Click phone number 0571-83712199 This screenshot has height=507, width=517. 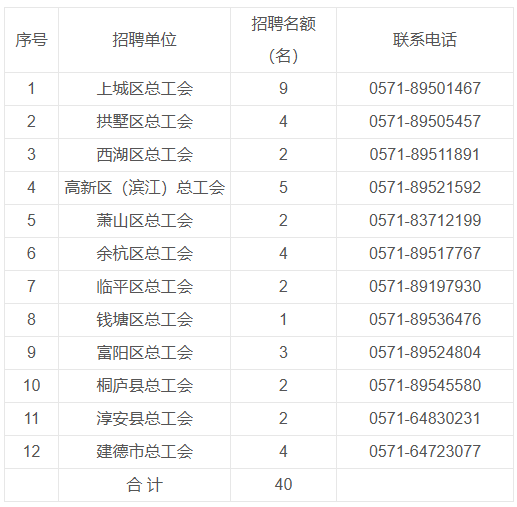coord(425,220)
